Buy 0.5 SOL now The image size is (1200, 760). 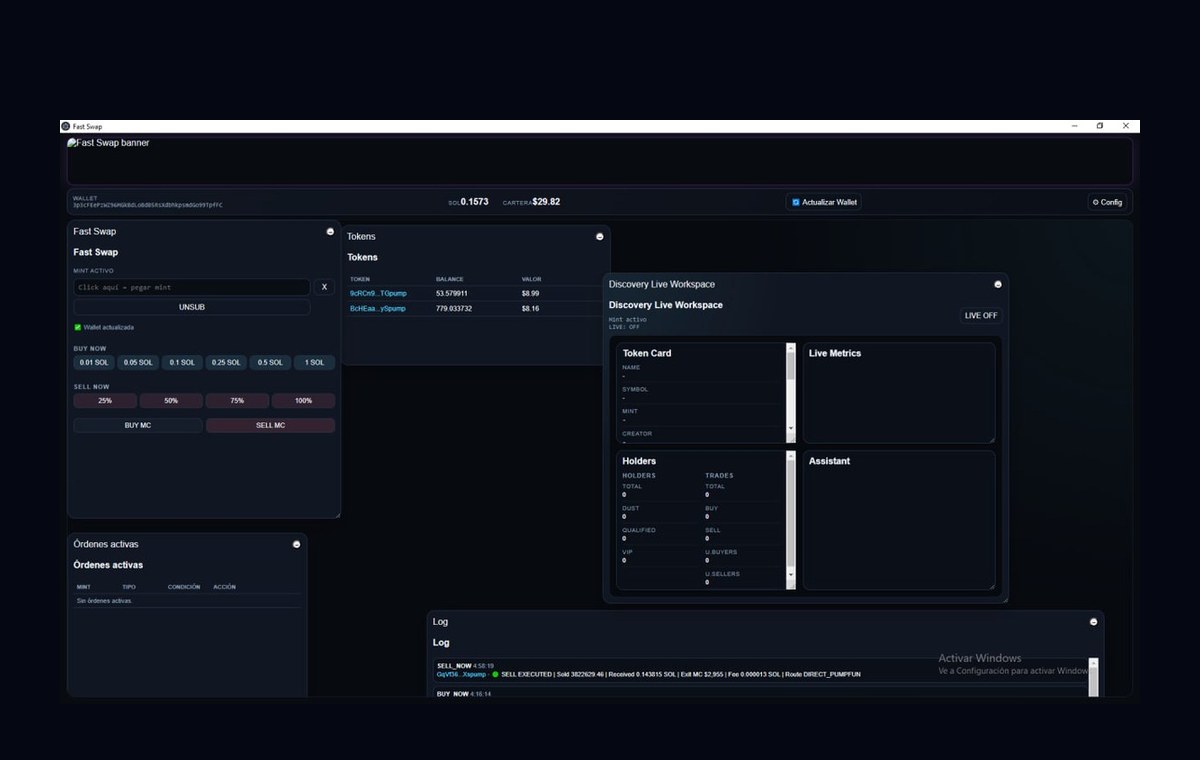(x=270, y=362)
